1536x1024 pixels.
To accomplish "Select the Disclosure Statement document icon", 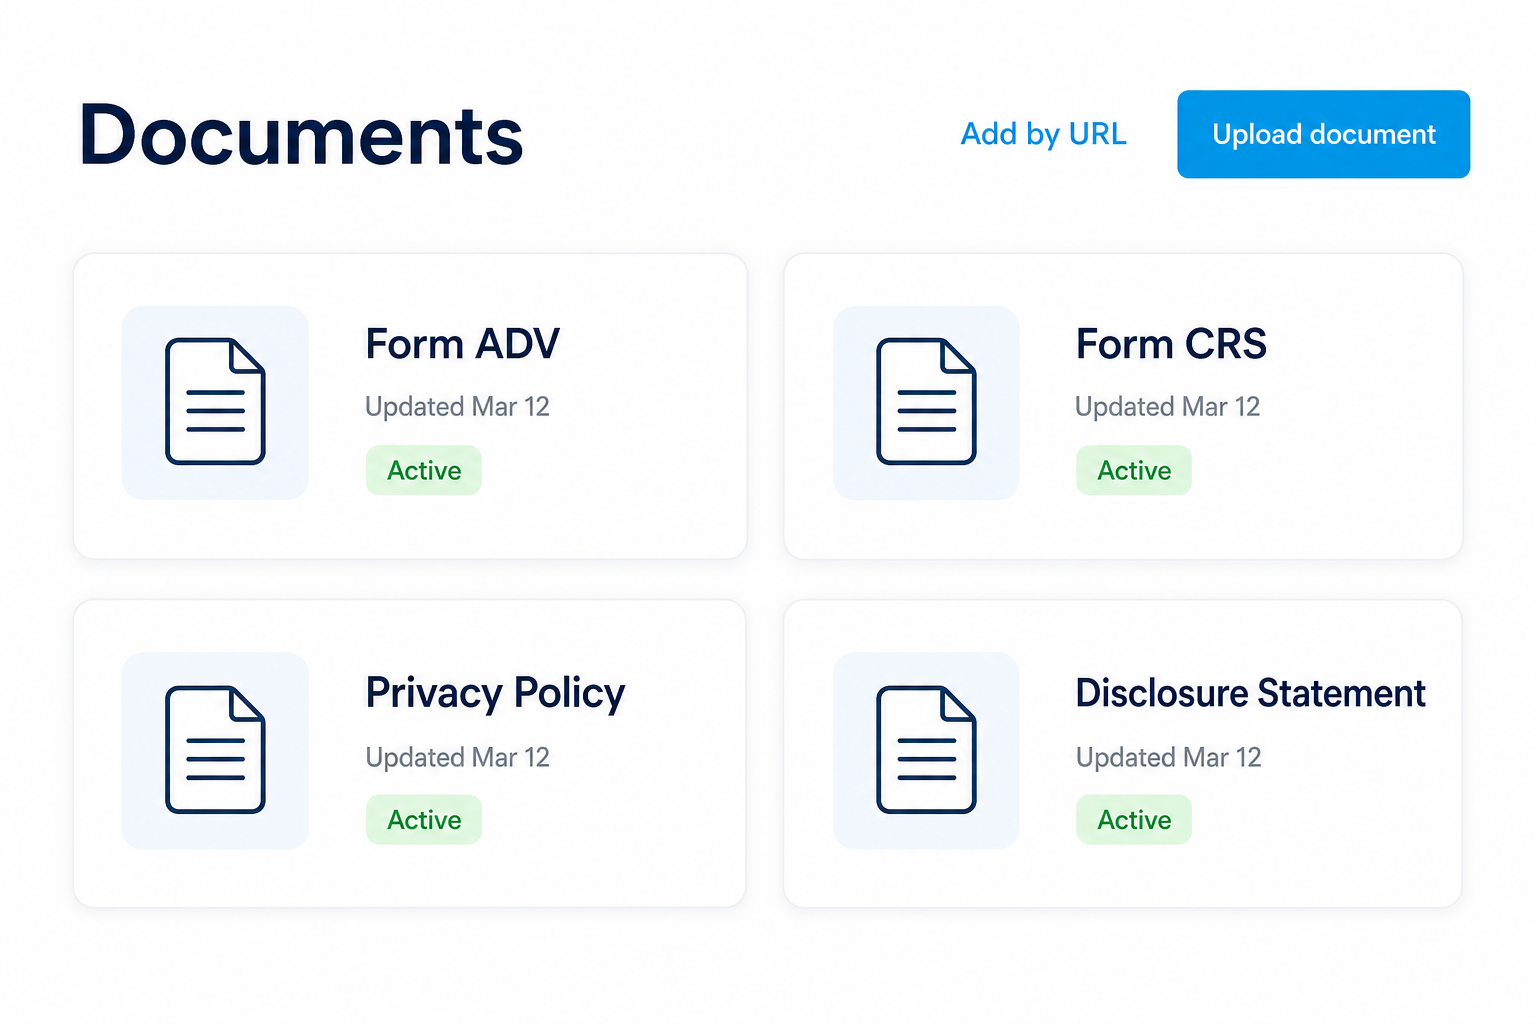I will pyautogui.click(x=926, y=750).
